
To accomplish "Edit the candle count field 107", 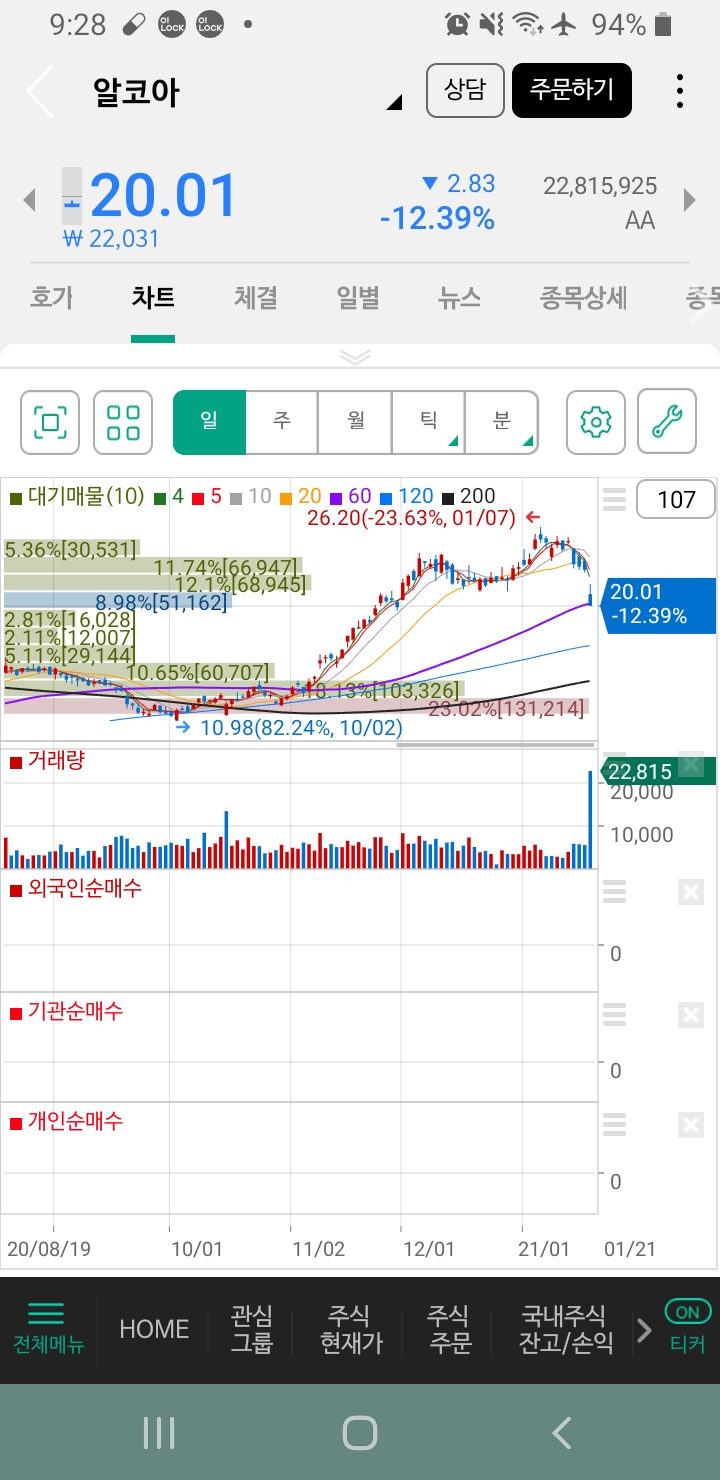I will coord(676,499).
